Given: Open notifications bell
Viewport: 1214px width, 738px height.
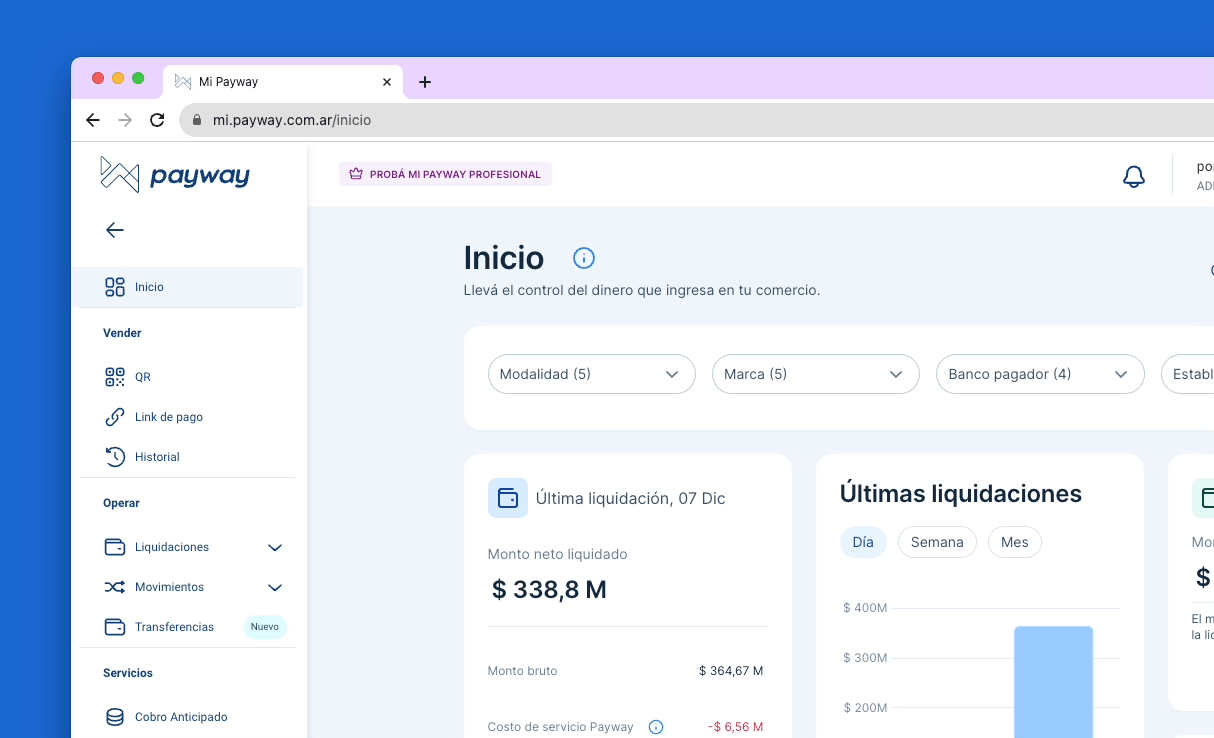Looking at the screenshot, I should tap(1133, 177).
